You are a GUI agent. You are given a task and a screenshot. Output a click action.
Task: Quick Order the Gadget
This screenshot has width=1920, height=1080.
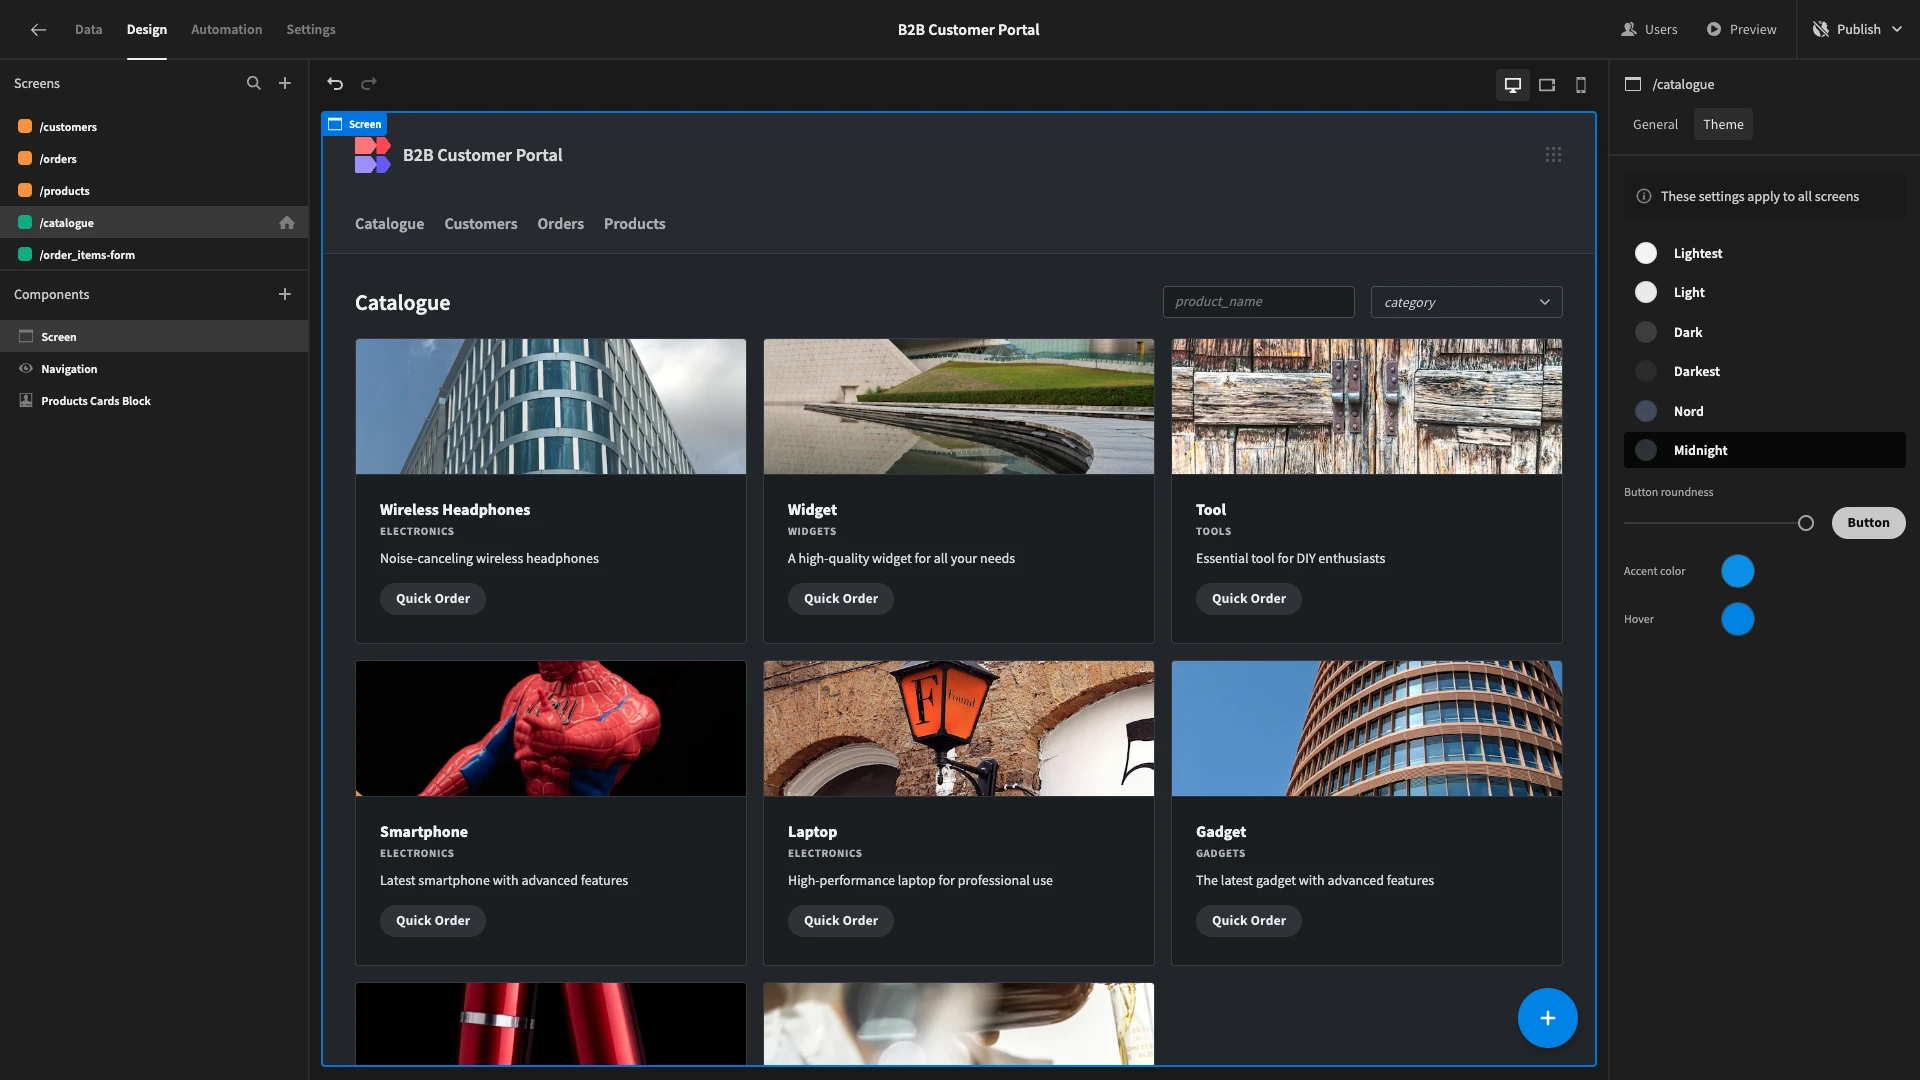pos(1249,920)
